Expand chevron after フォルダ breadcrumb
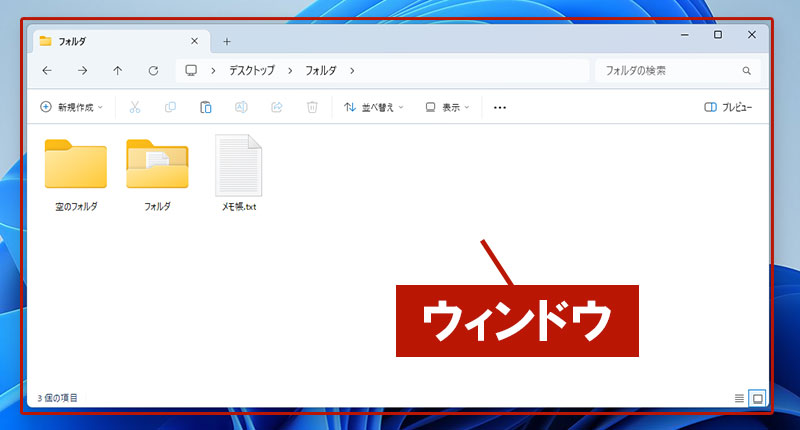The image size is (800, 430). 352,71
